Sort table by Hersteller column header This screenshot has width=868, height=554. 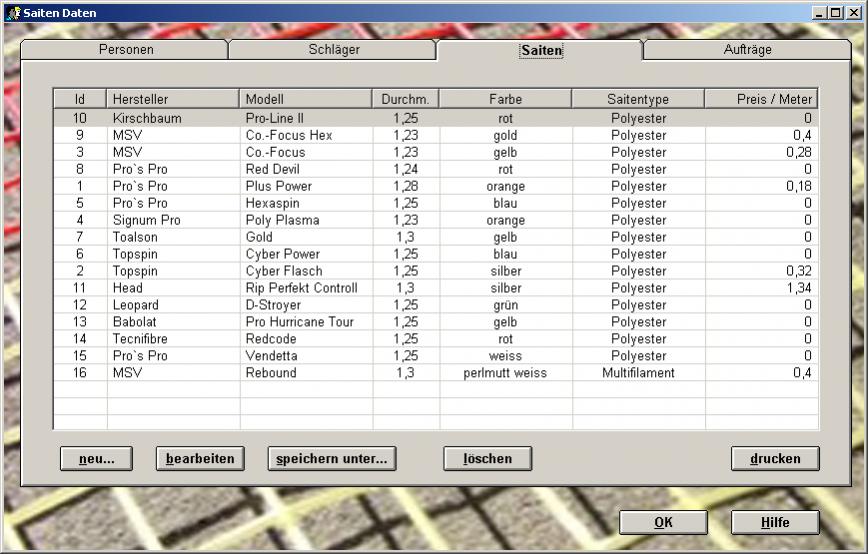[173, 100]
